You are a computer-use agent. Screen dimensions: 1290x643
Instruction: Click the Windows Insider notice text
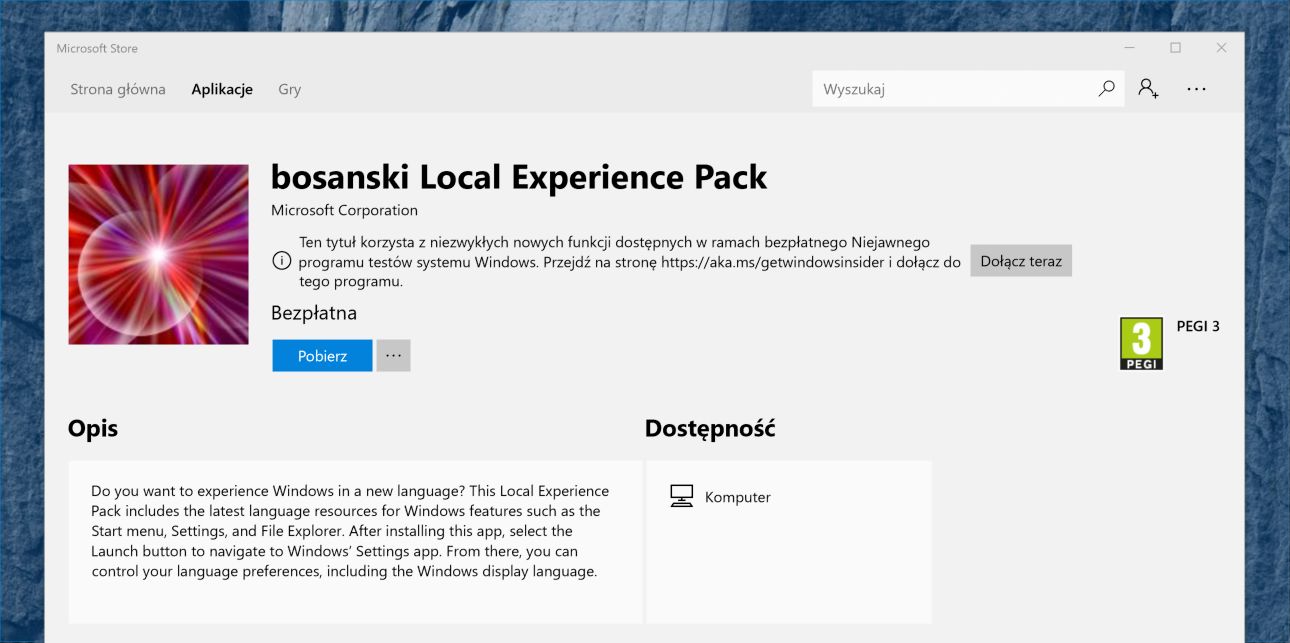[x=630, y=262]
